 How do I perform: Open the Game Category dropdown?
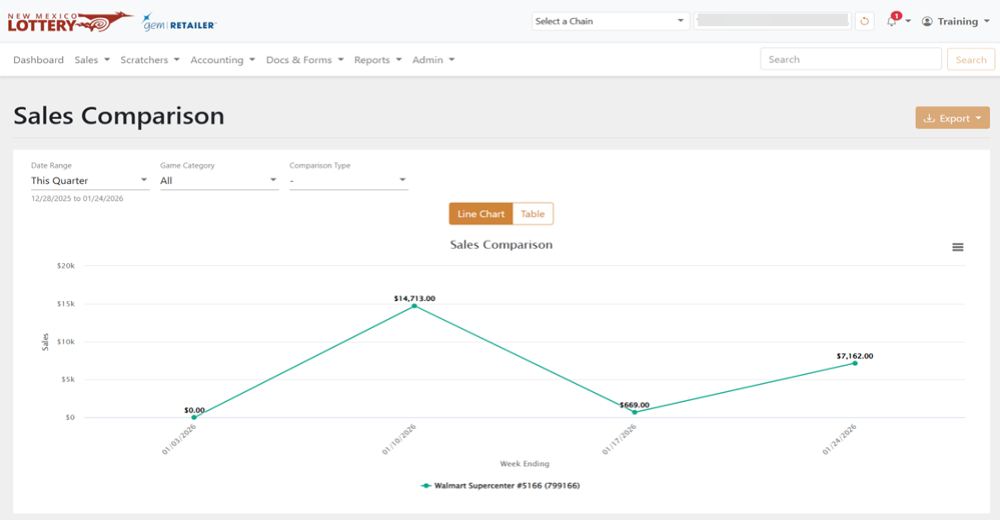[219, 181]
